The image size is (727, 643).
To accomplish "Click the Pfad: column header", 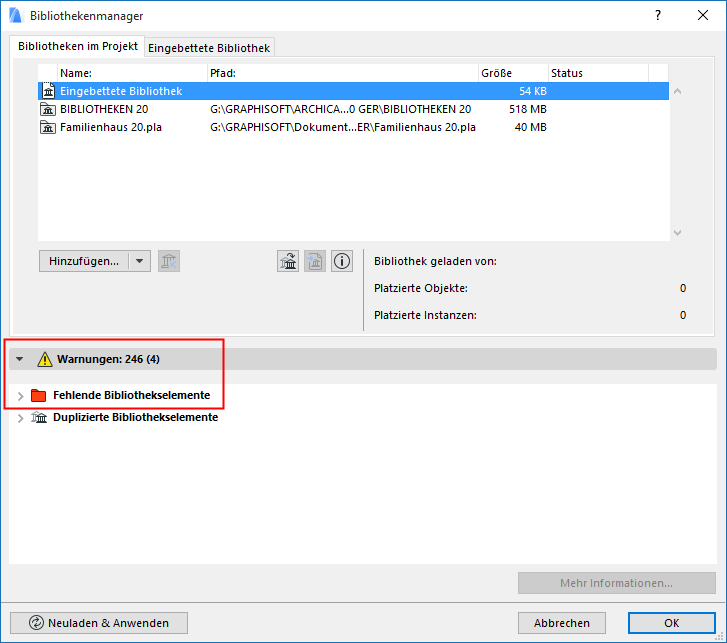I will 343,73.
